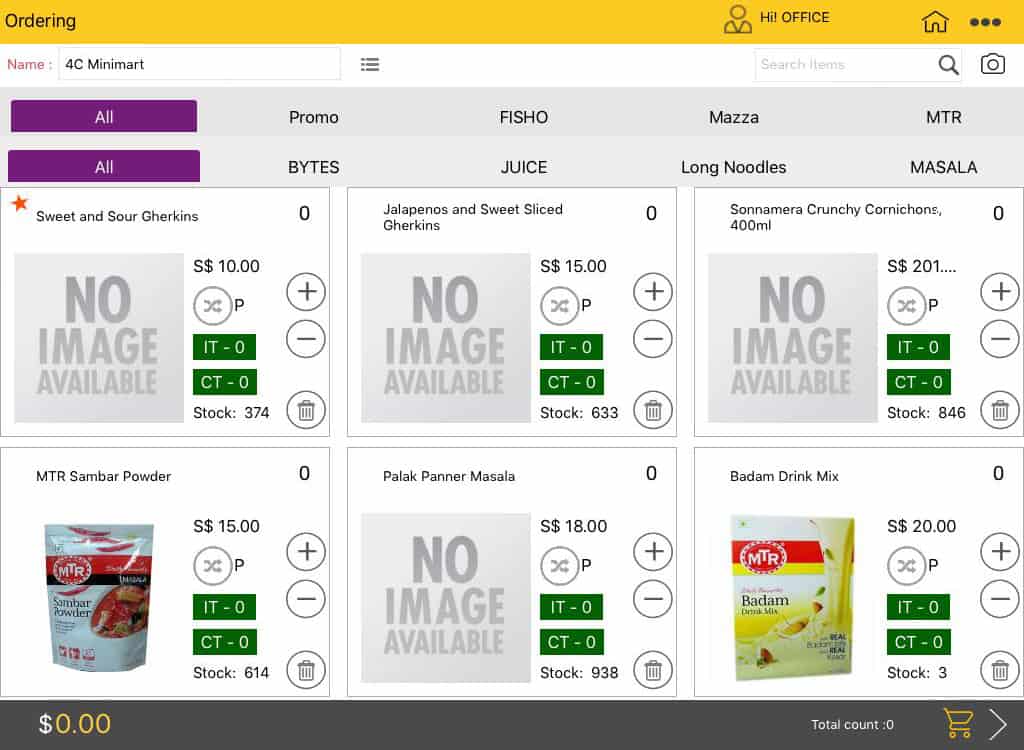This screenshot has width=1024, height=750.
Task: Filter by the JUICE category
Action: coord(524,167)
